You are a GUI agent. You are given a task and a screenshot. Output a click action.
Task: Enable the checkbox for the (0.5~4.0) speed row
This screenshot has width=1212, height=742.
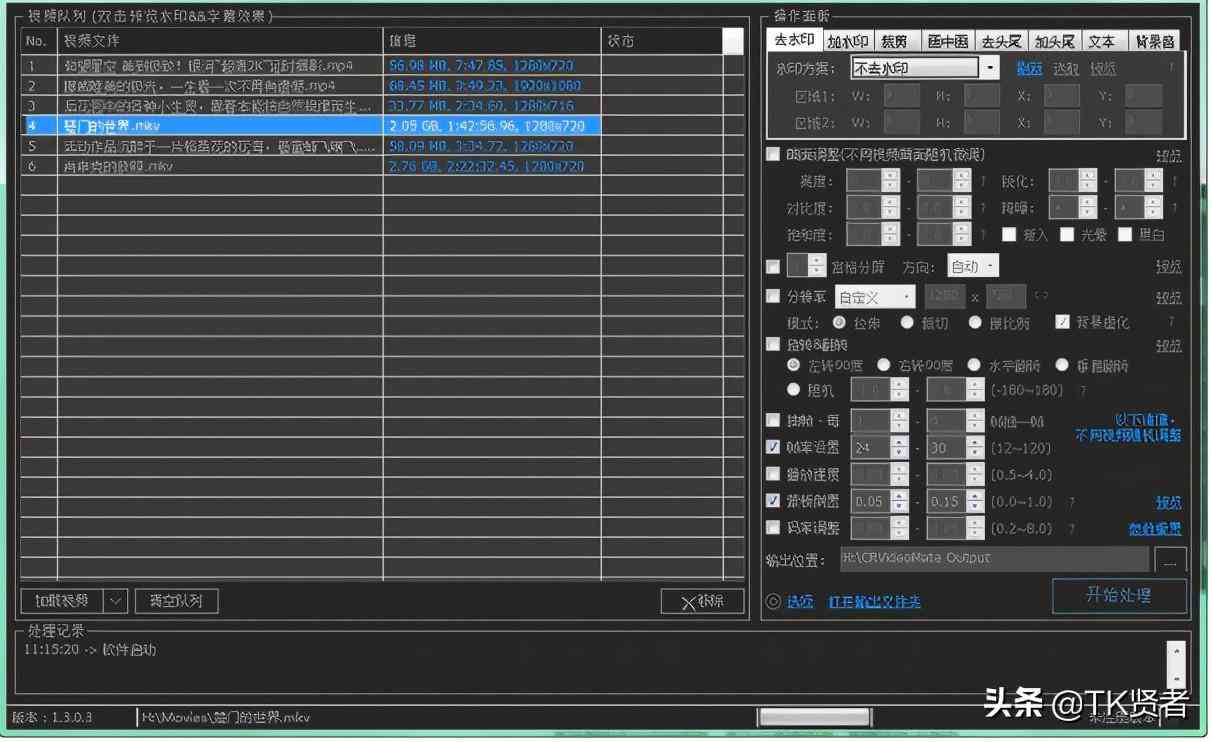coord(773,474)
